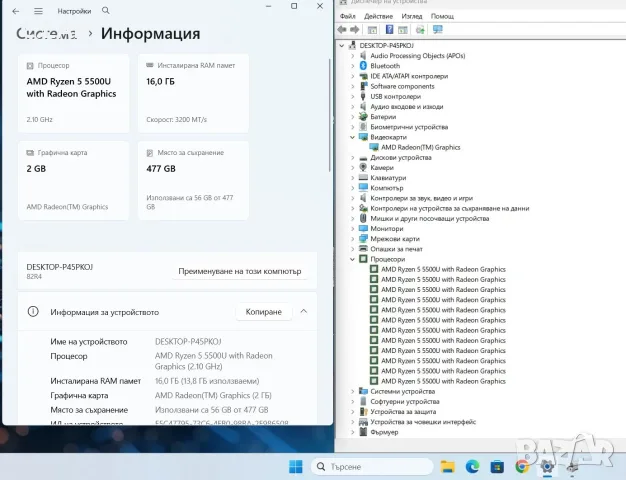
Task: Open Settings gear icon on the taskbar
Action: tap(547, 466)
